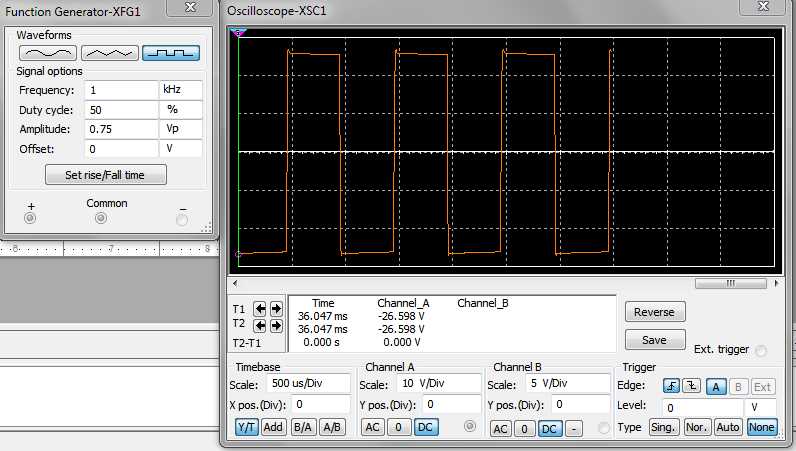Open the offset unit V dropdown

coord(180,149)
